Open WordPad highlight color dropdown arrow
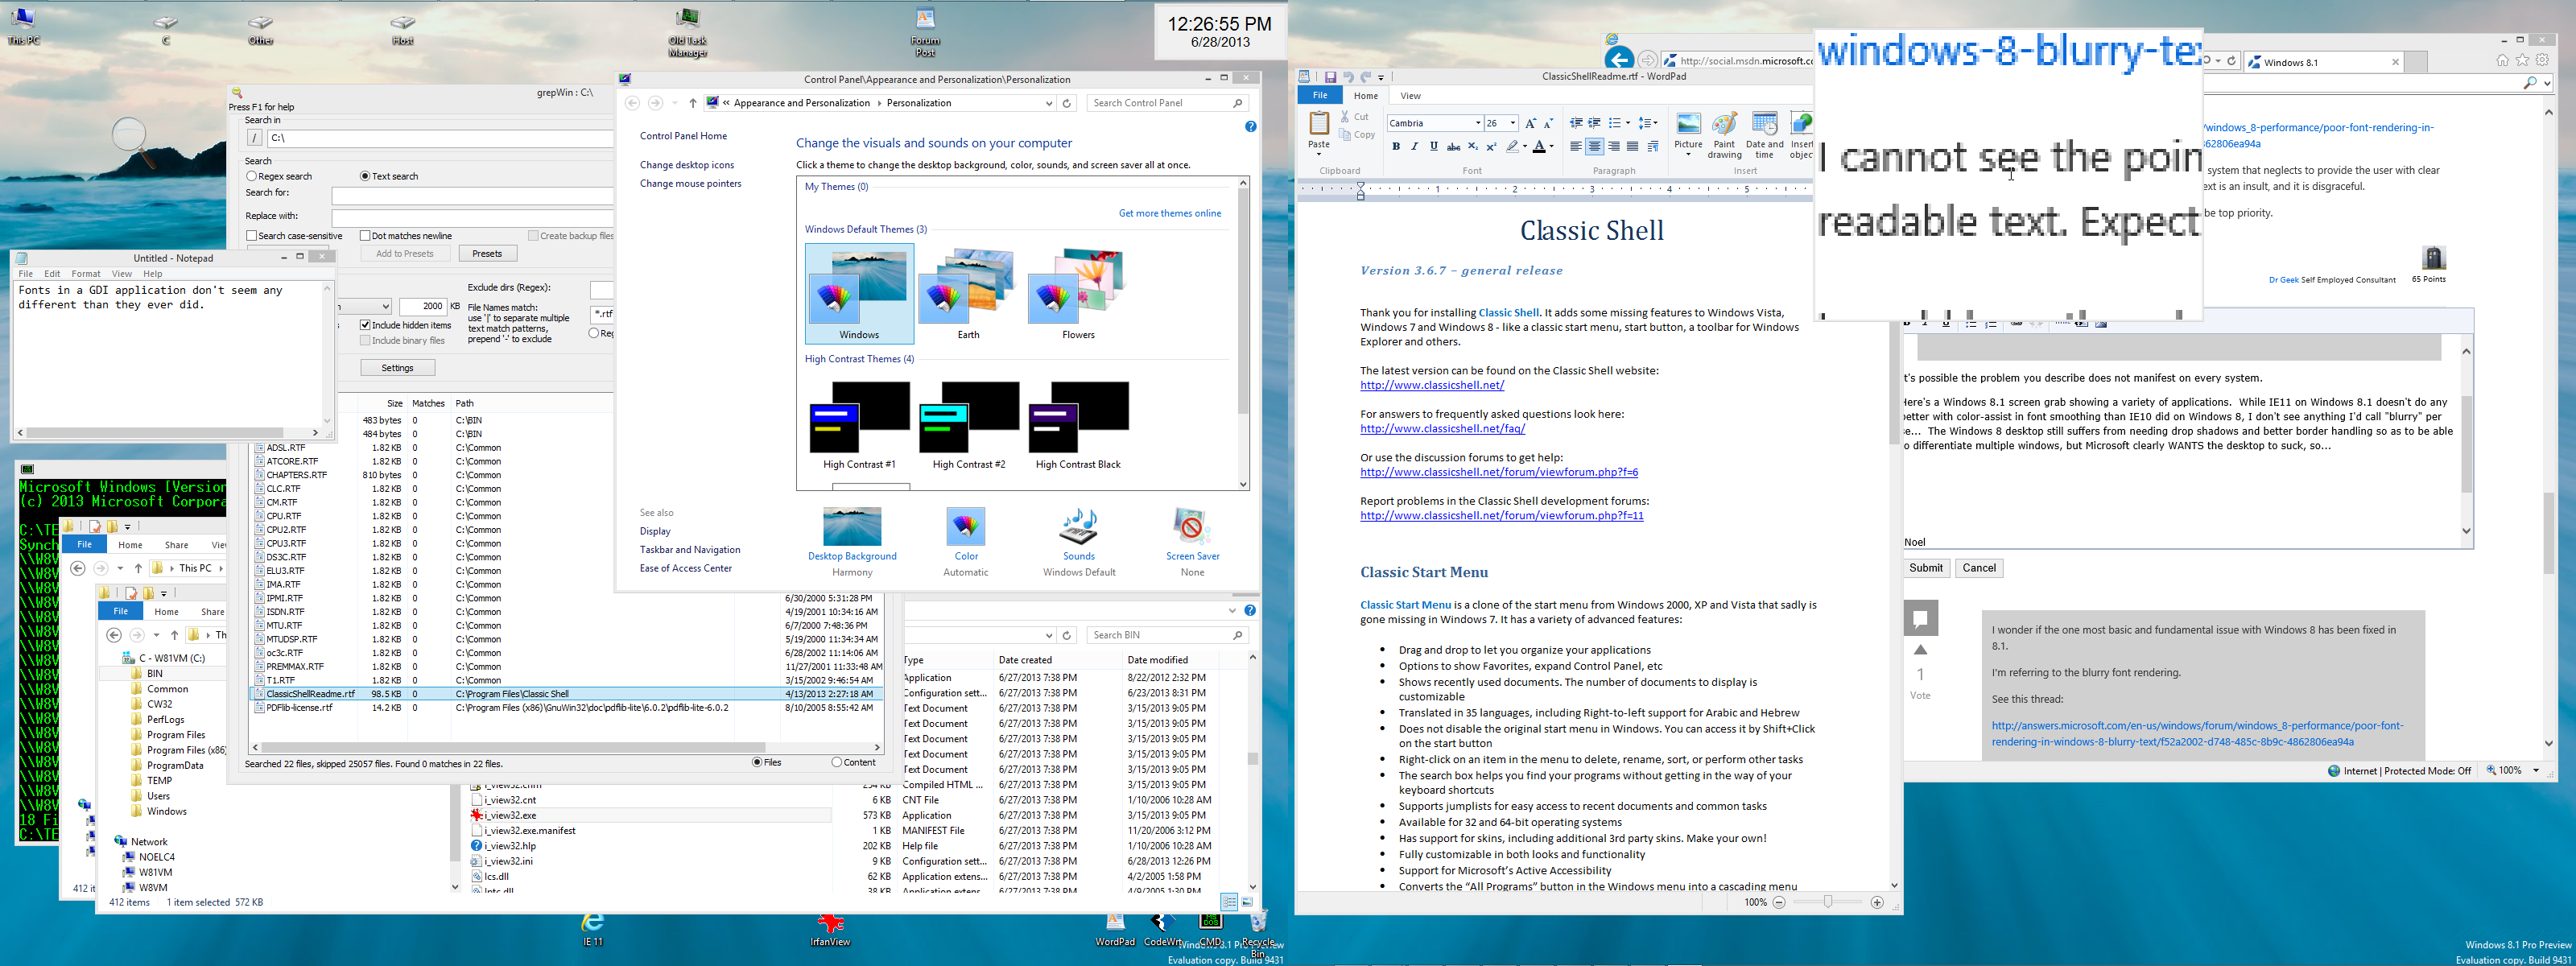This screenshot has height=966, width=2576. pyautogui.click(x=1525, y=147)
